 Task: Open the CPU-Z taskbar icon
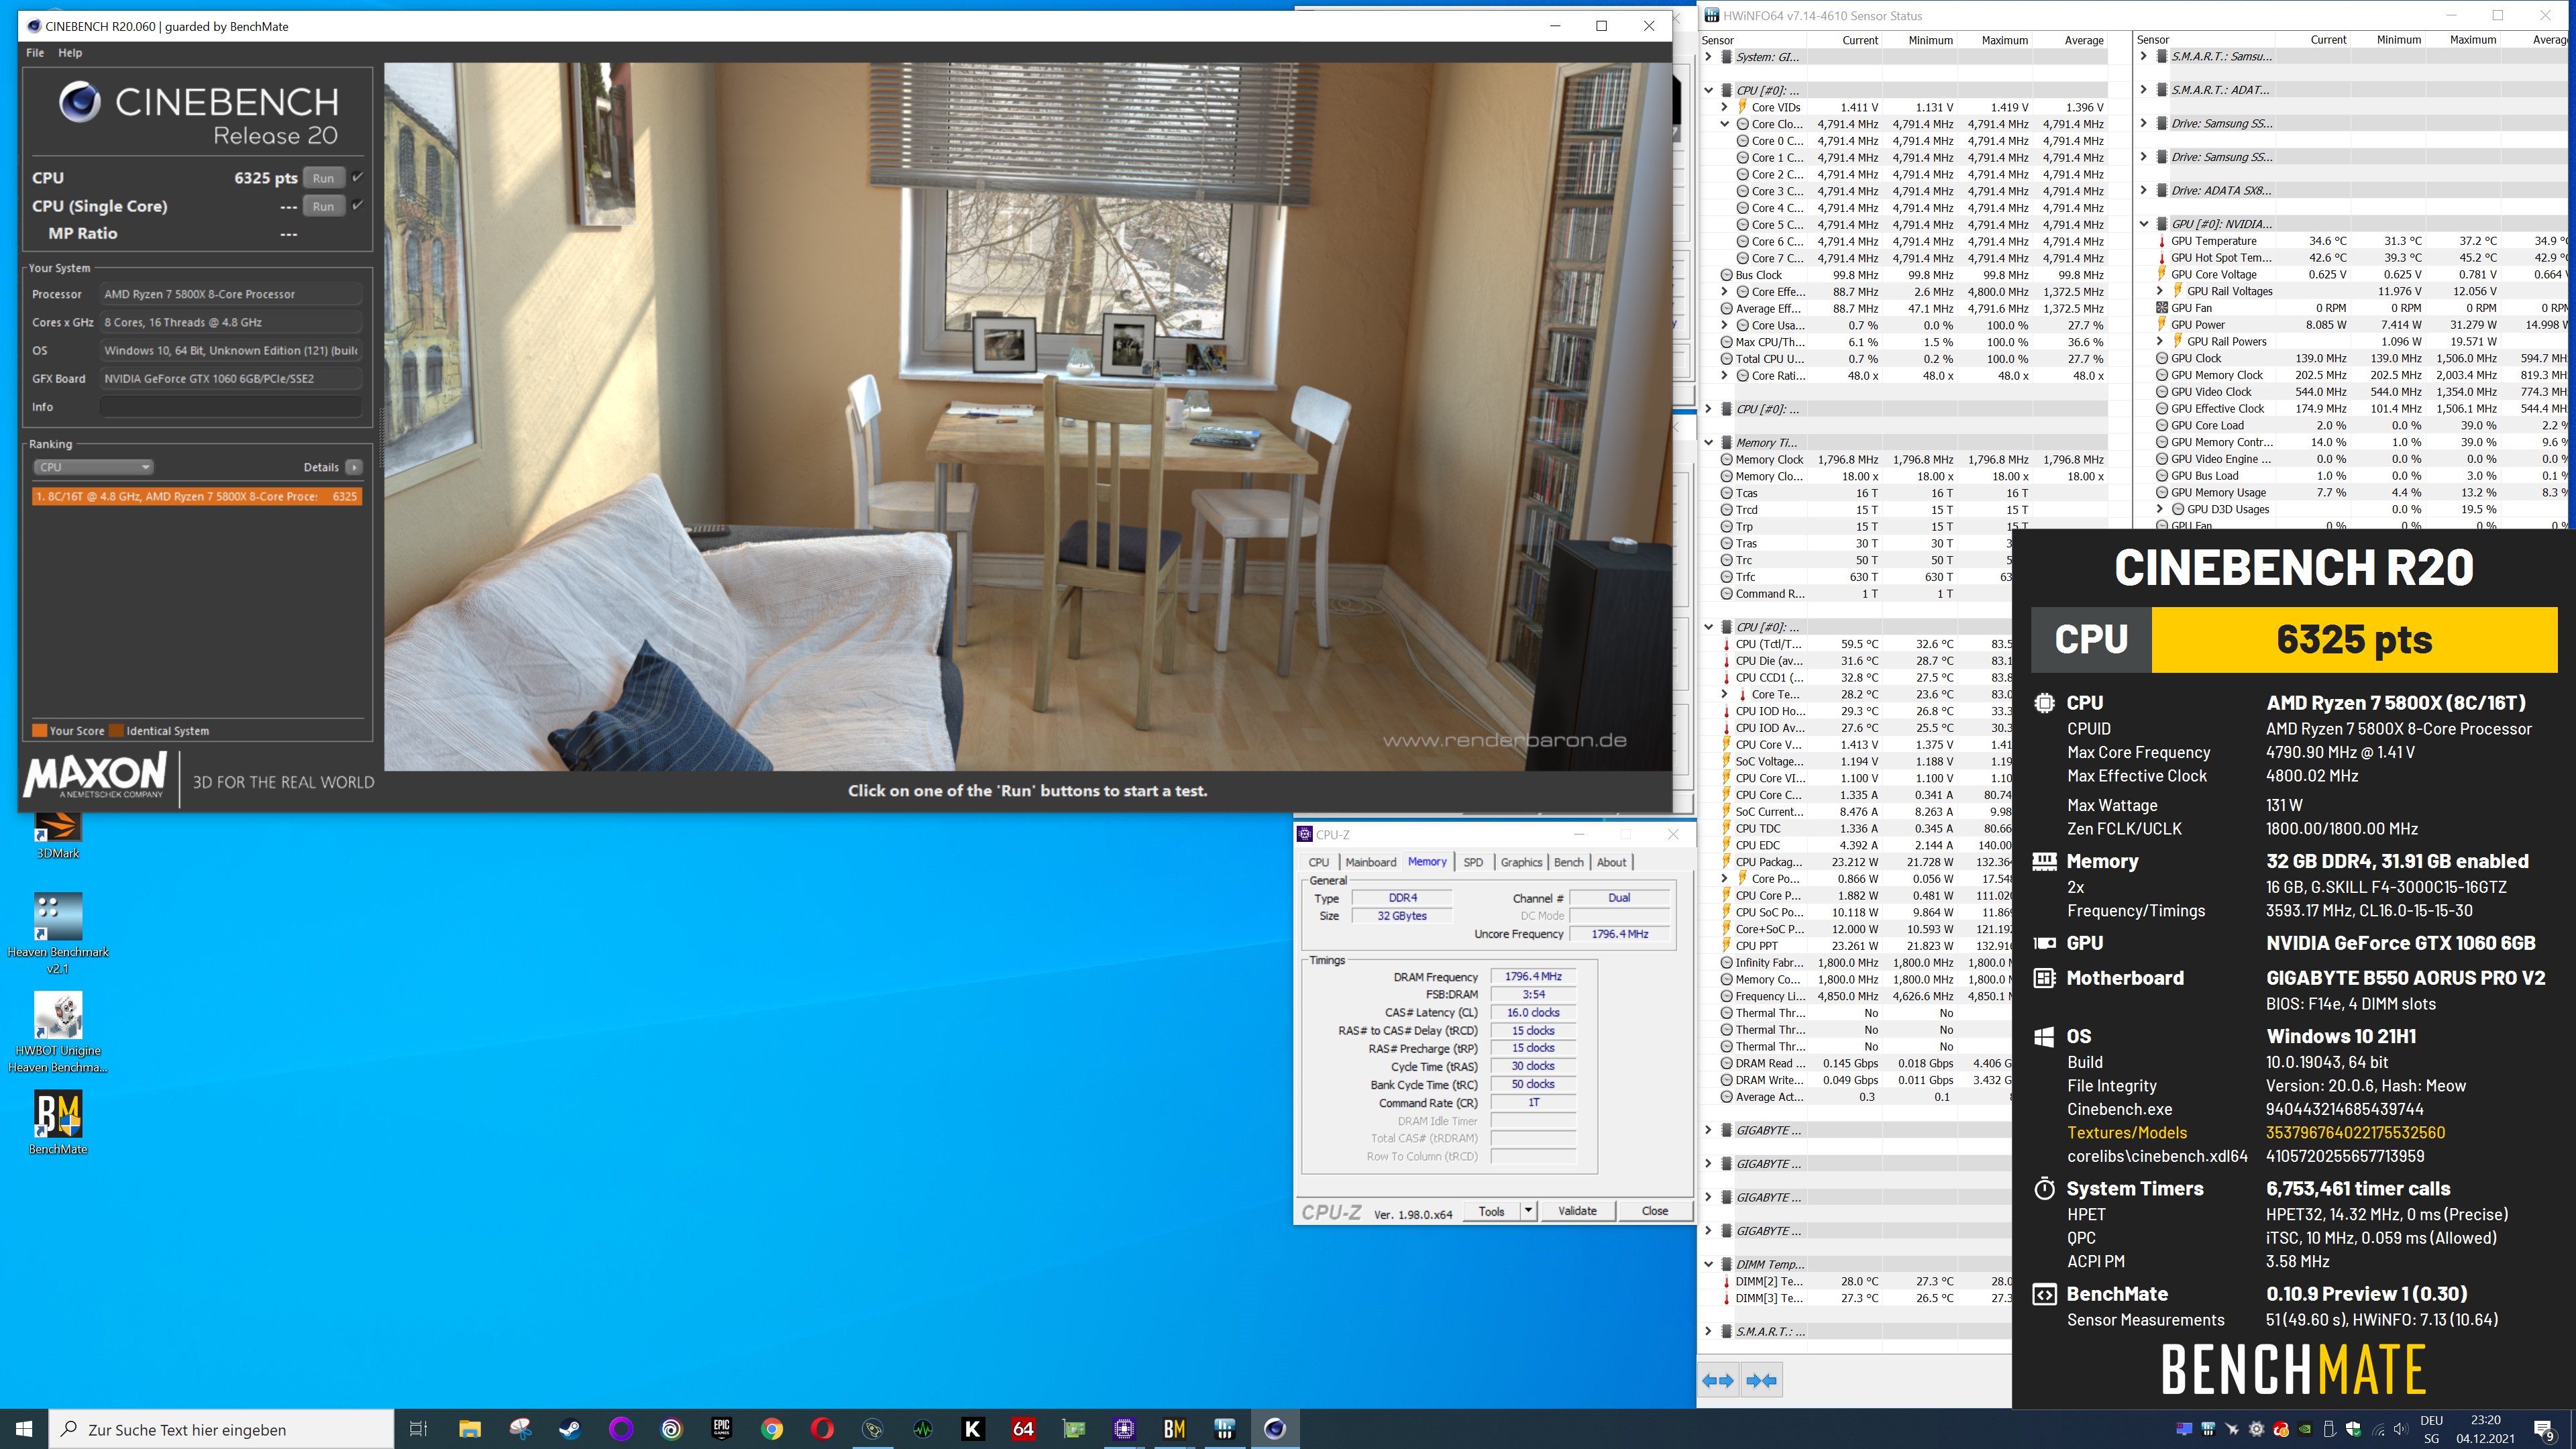click(x=1124, y=1429)
